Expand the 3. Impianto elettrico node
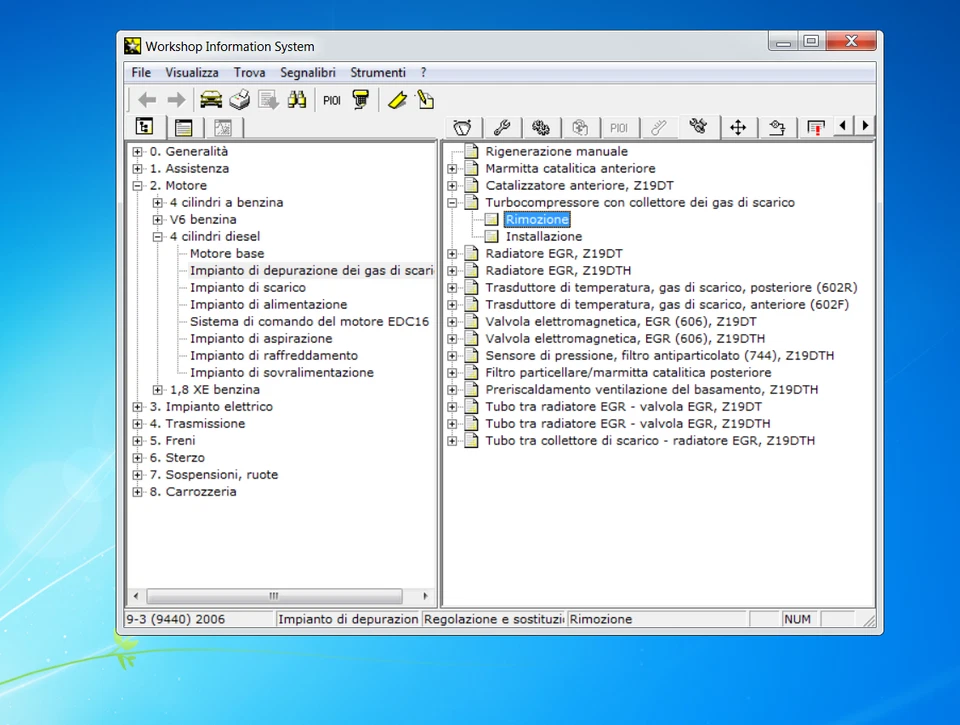Image resolution: width=960 pixels, height=725 pixels. [137, 407]
